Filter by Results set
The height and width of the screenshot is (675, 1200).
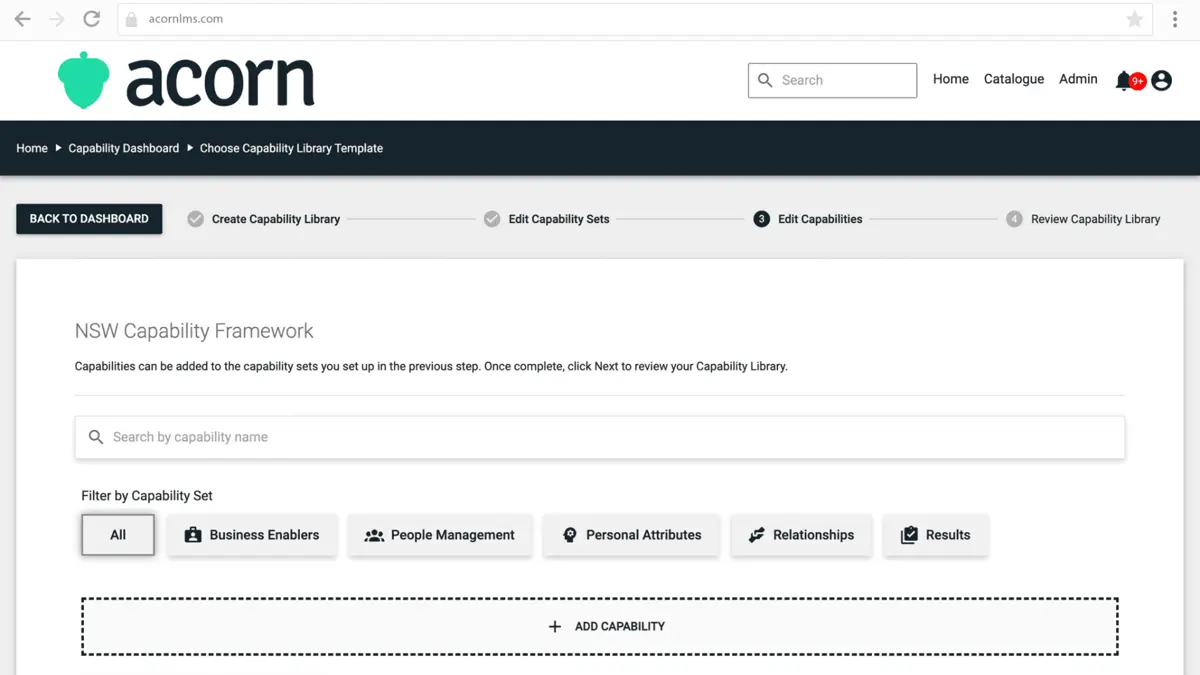point(936,535)
